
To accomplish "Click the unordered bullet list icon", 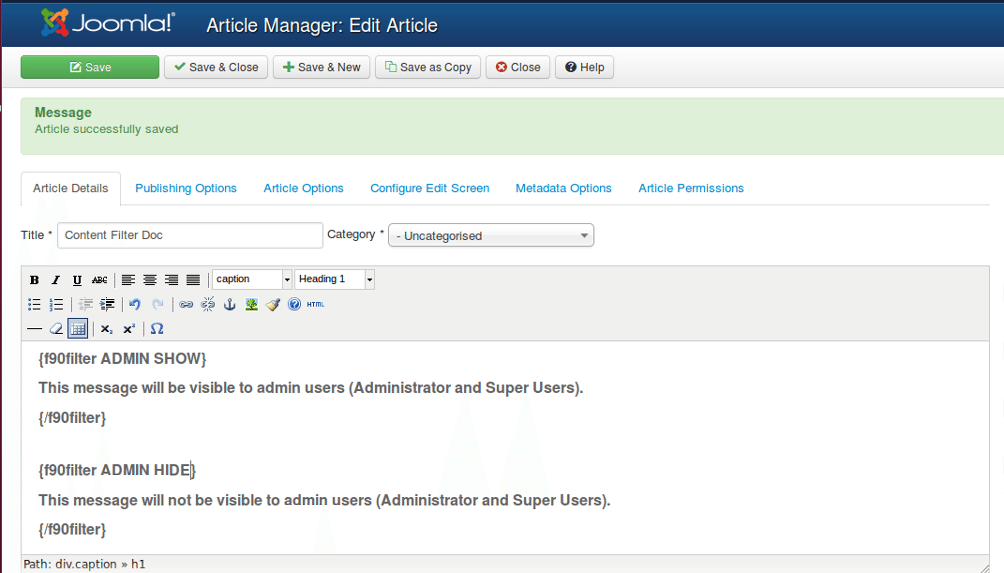I will tap(35, 305).
